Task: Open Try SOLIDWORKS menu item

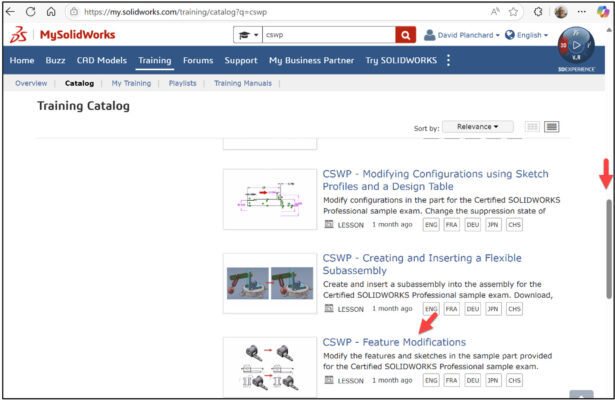Action: click(x=401, y=60)
